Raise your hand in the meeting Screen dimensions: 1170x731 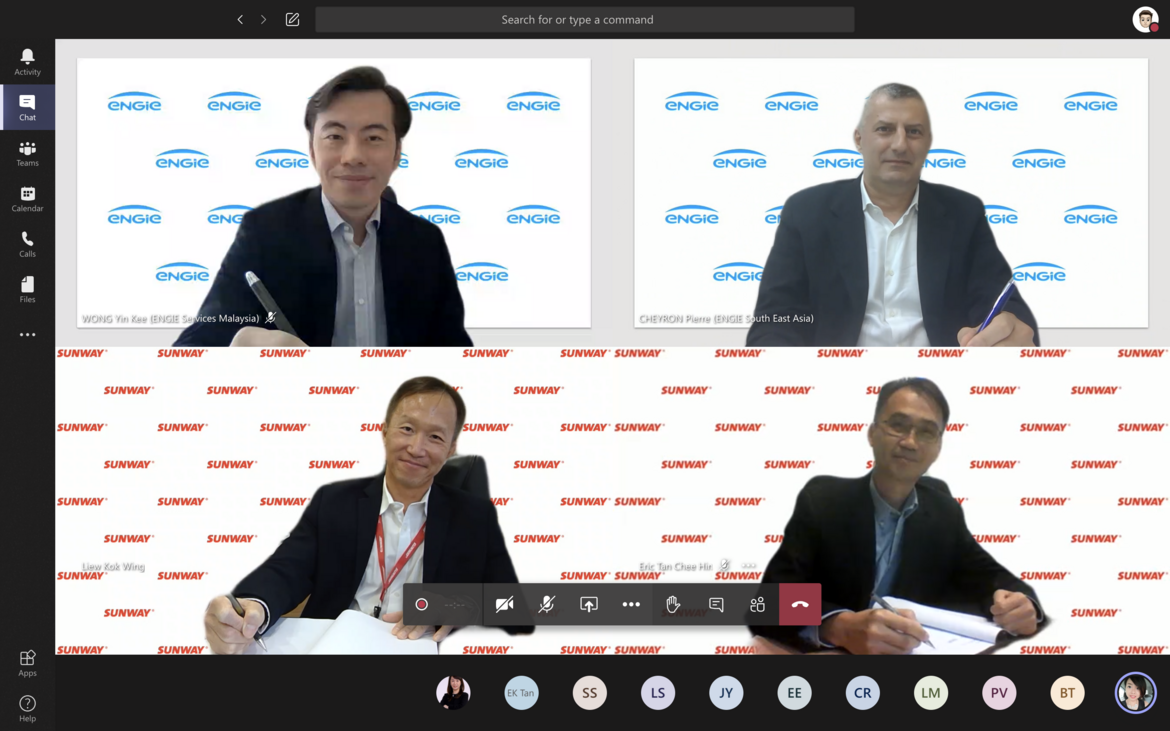[x=673, y=604]
